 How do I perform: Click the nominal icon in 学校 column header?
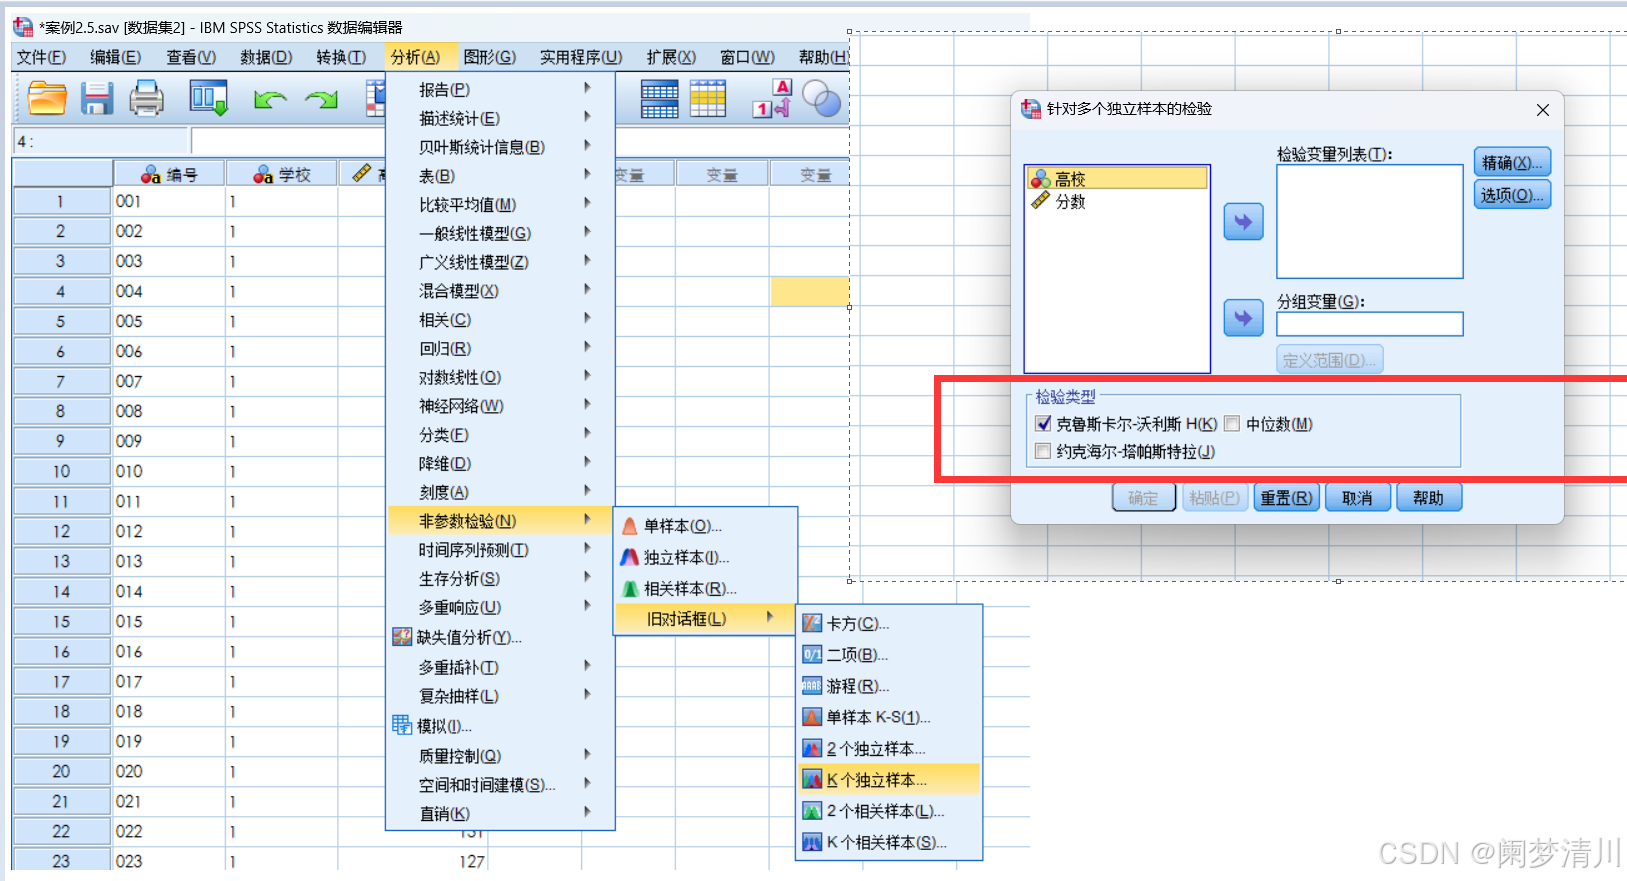(263, 175)
